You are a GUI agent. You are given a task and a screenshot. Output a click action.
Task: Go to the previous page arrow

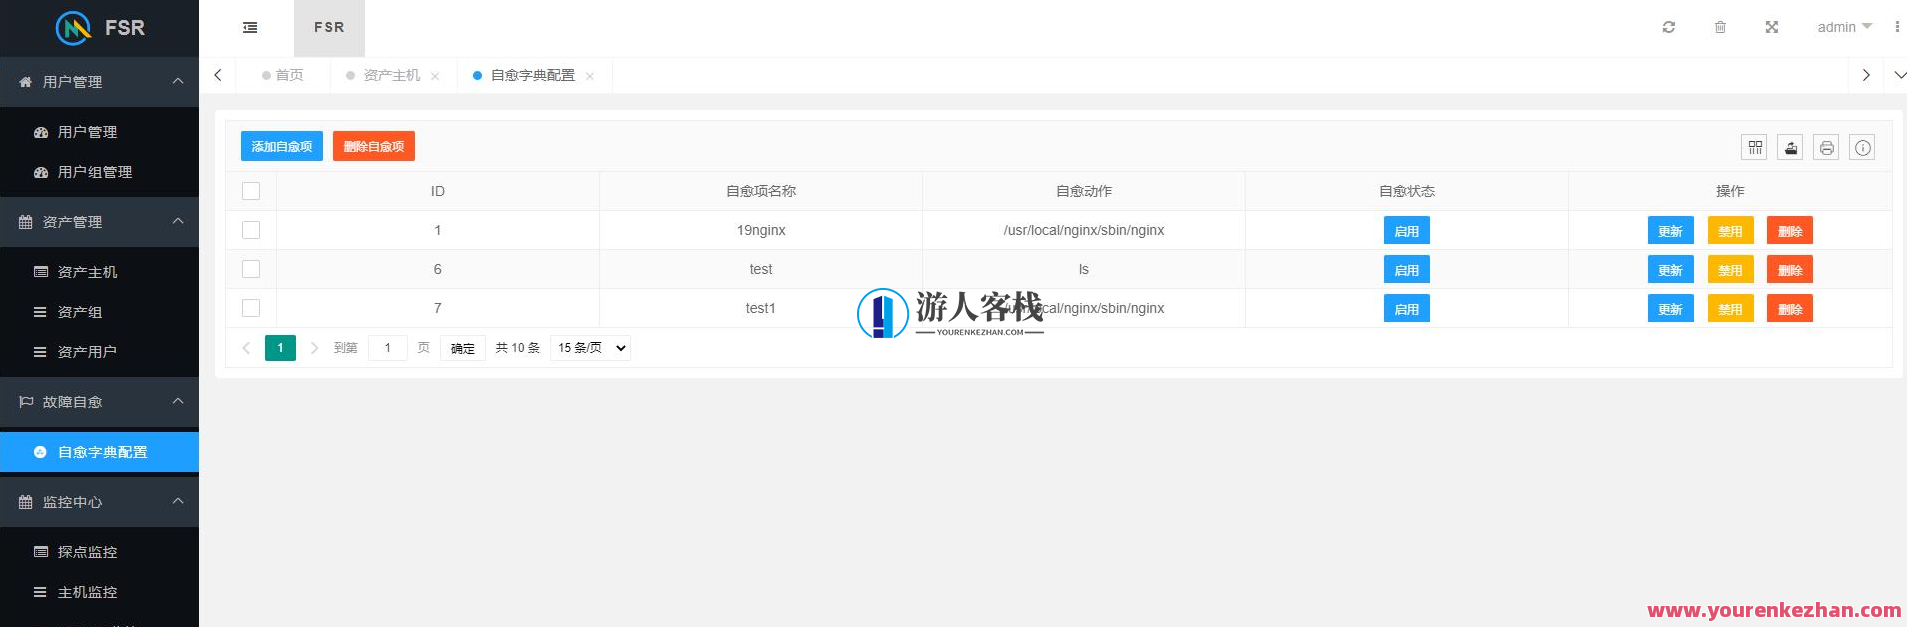246,348
